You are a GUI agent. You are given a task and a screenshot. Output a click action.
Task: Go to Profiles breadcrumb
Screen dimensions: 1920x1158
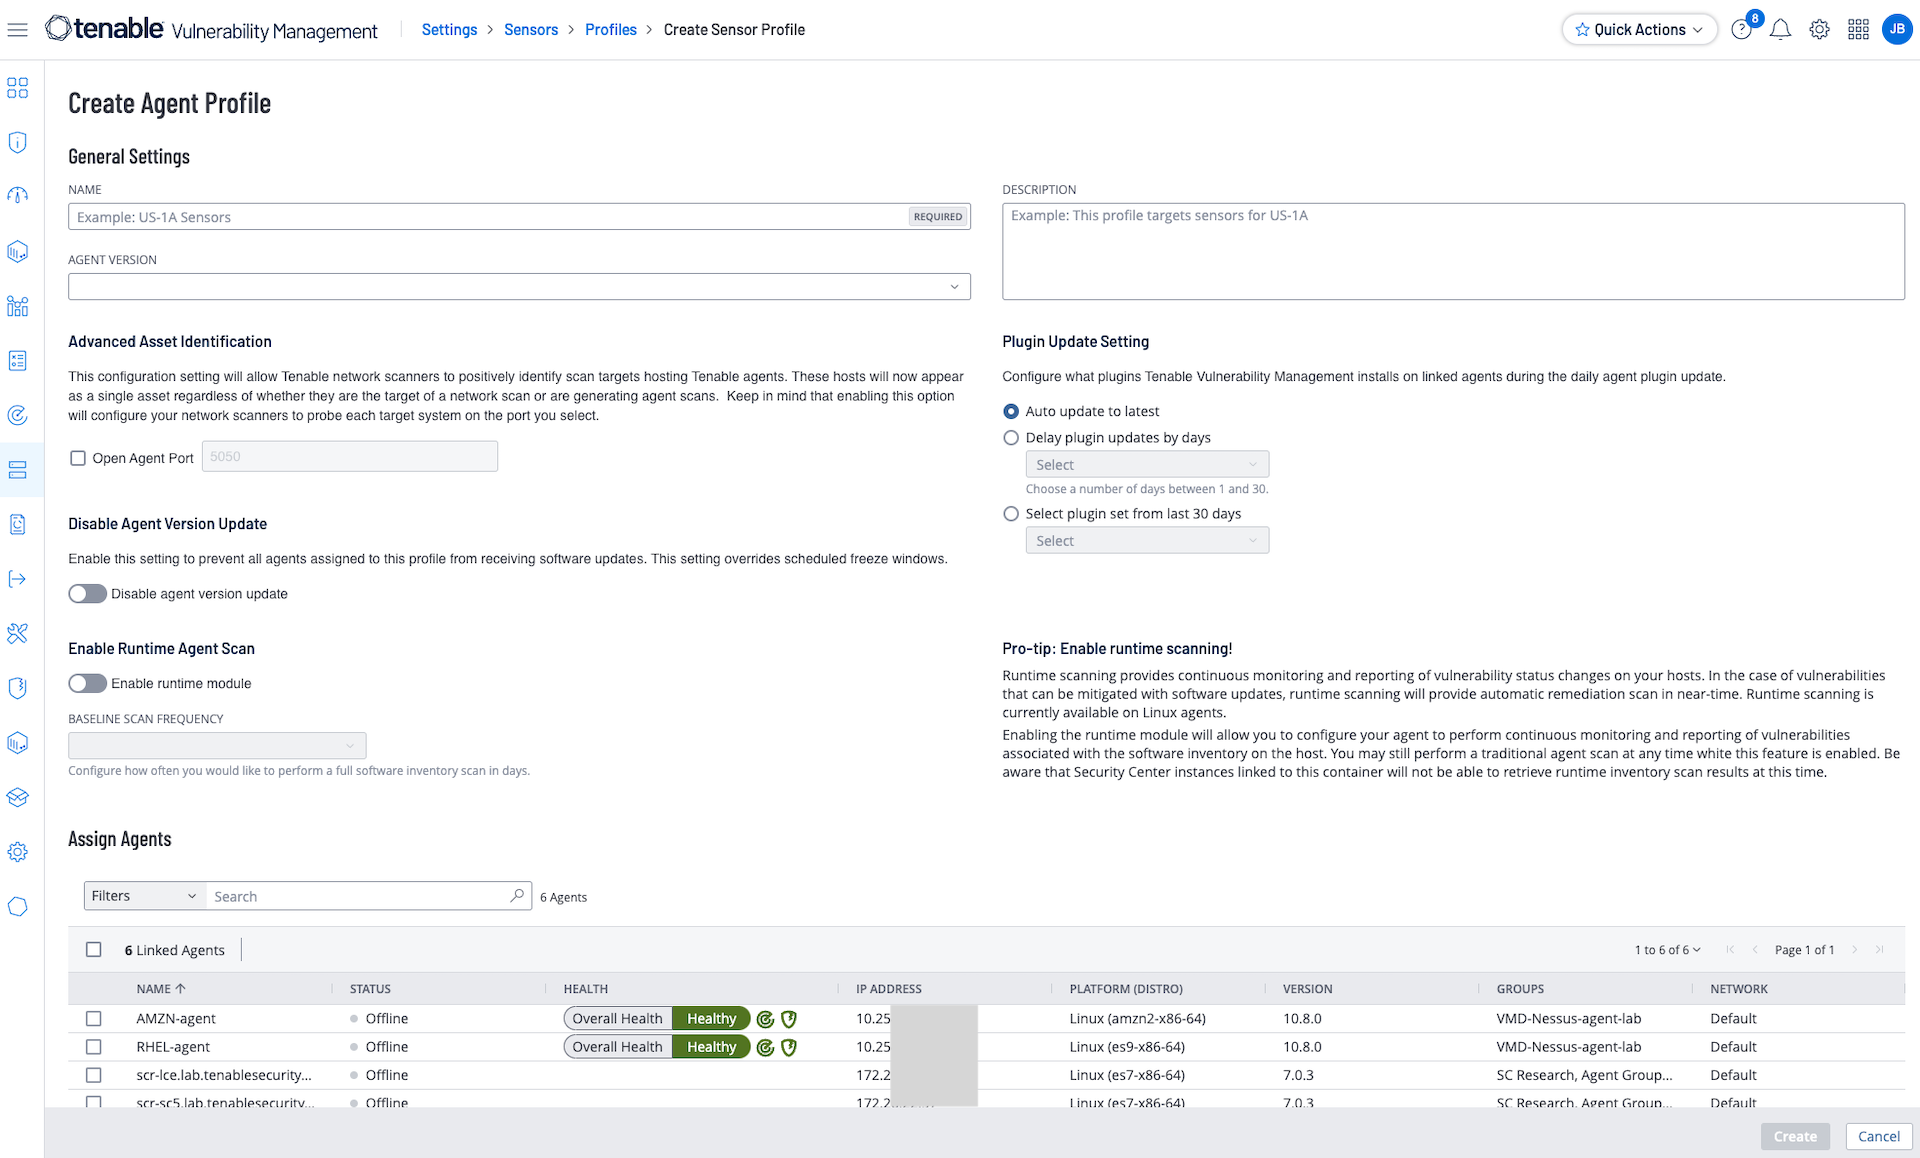611,30
